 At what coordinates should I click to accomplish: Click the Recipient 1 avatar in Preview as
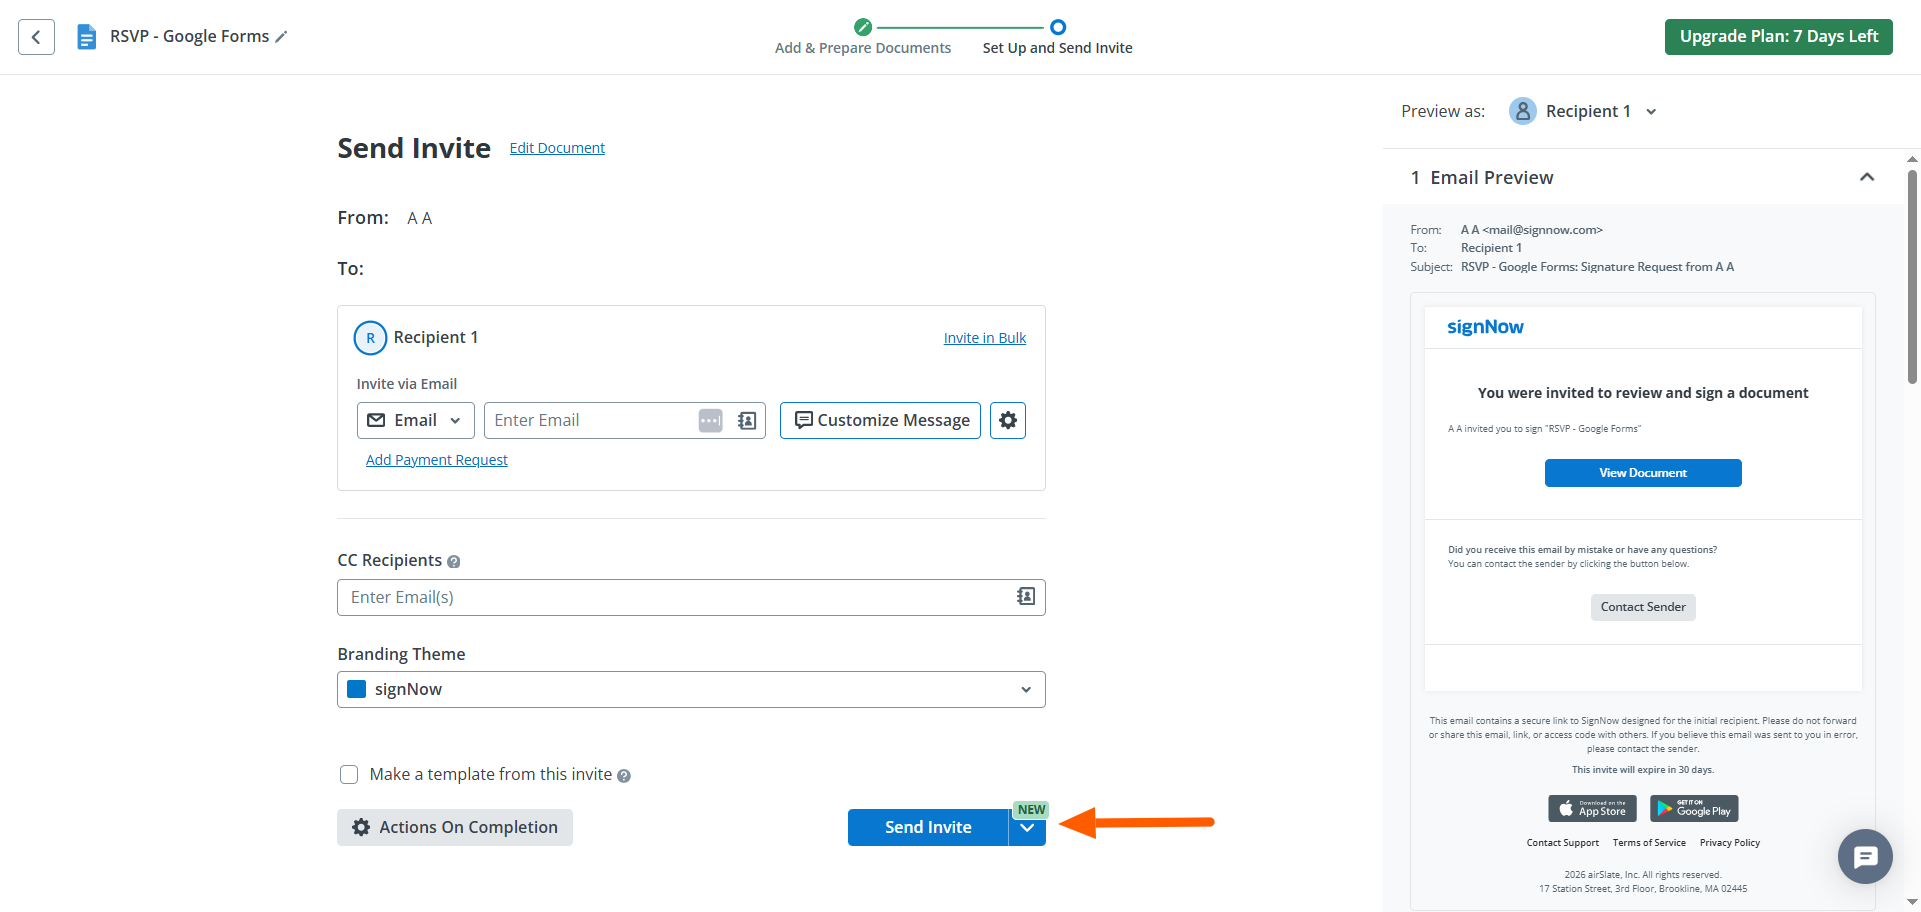(1522, 111)
